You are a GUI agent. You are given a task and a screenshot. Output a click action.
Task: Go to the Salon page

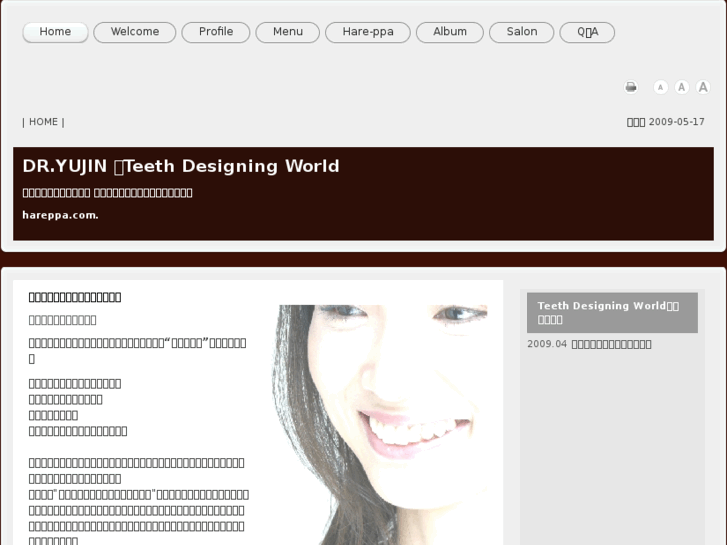[x=522, y=32]
